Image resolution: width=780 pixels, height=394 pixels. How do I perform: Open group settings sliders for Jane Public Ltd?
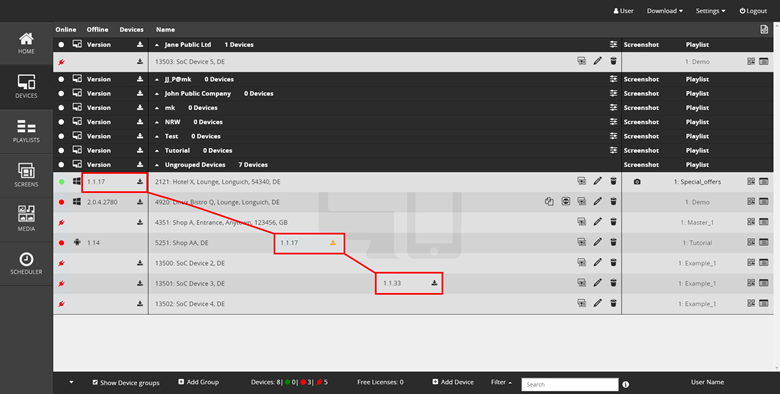[x=613, y=44]
